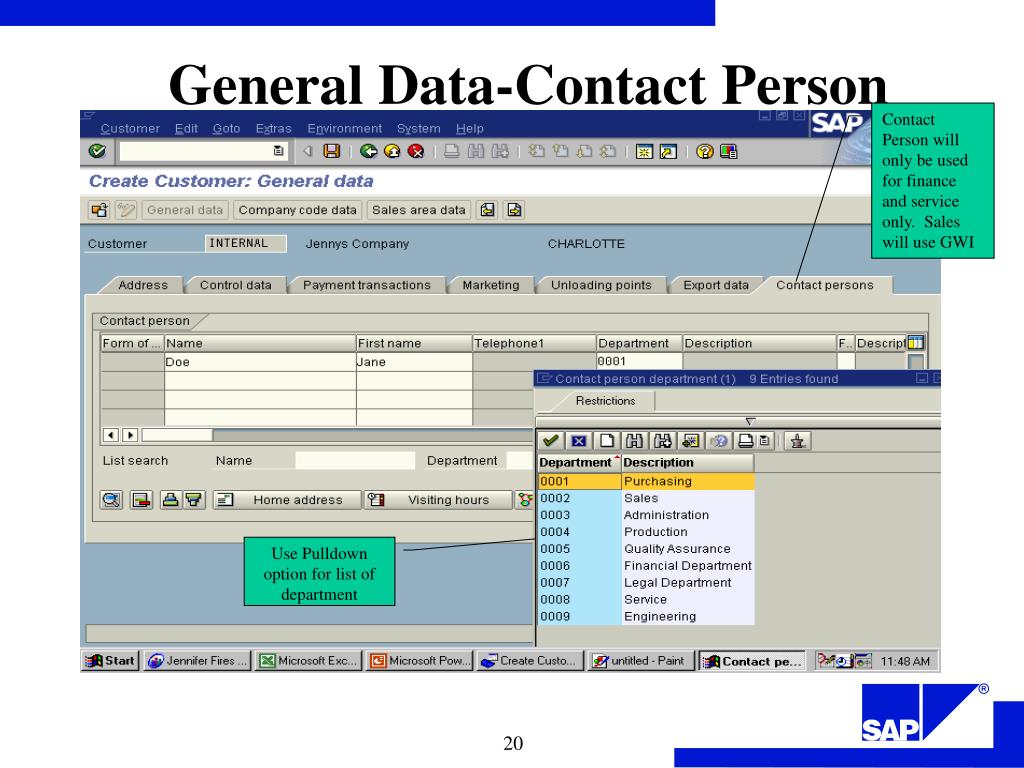
Task: Open the Environment menu
Action: pos(344,129)
